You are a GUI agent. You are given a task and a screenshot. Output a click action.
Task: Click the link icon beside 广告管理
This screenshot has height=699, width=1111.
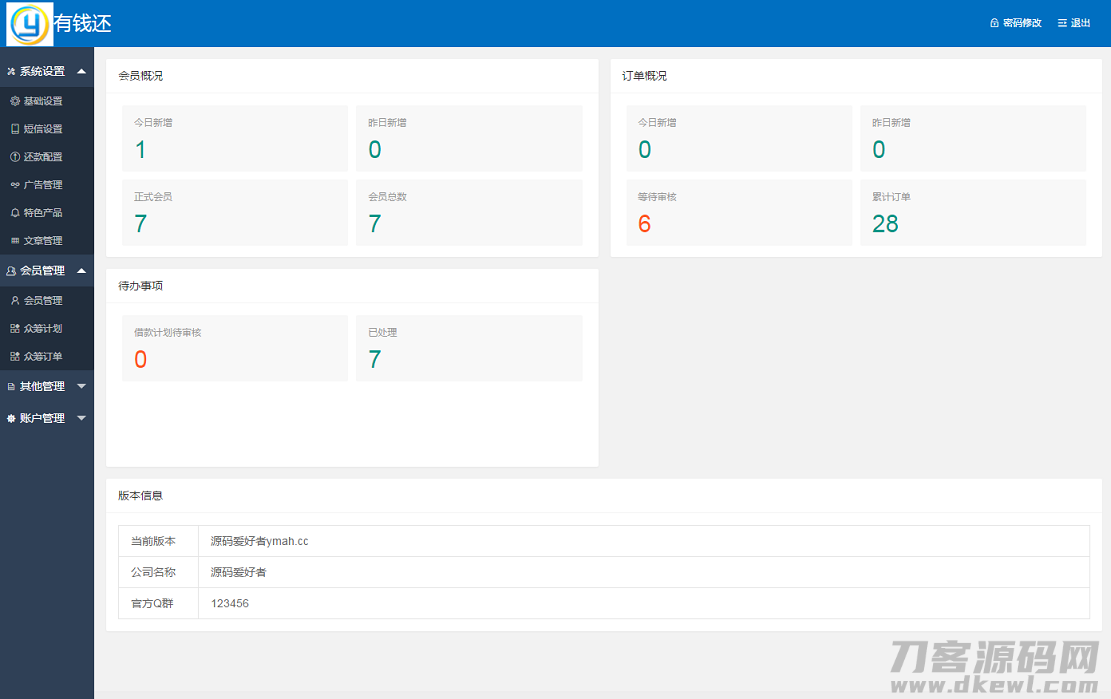click(15, 185)
